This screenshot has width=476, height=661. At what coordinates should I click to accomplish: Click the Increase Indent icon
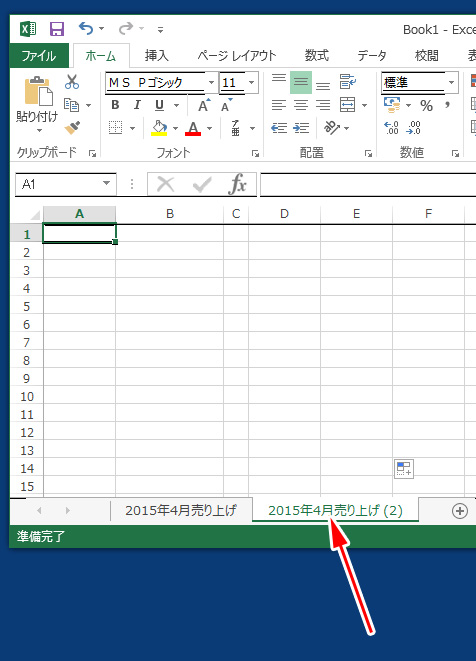point(301,128)
